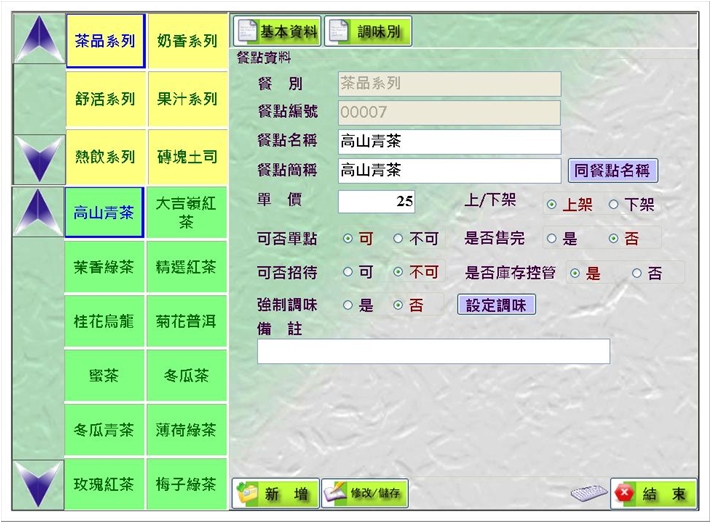711x522 pixels.
Task: Switch to the 調味別 tab
Action: tap(368, 32)
